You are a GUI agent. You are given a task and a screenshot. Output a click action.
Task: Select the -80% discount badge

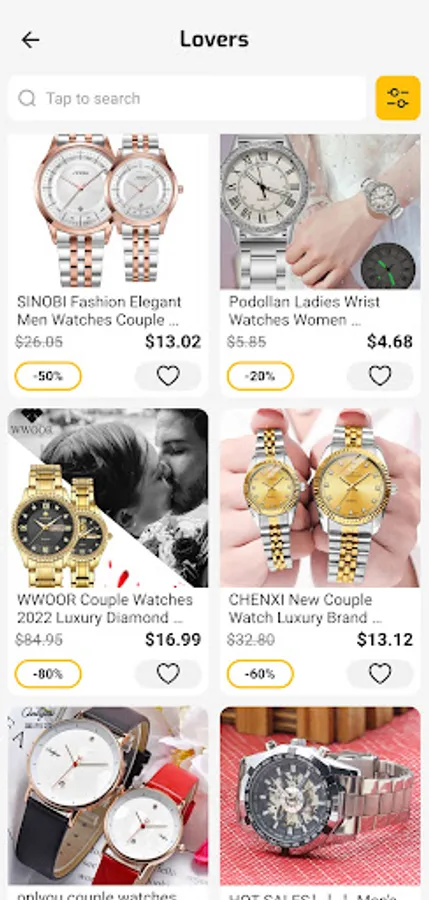click(x=48, y=674)
